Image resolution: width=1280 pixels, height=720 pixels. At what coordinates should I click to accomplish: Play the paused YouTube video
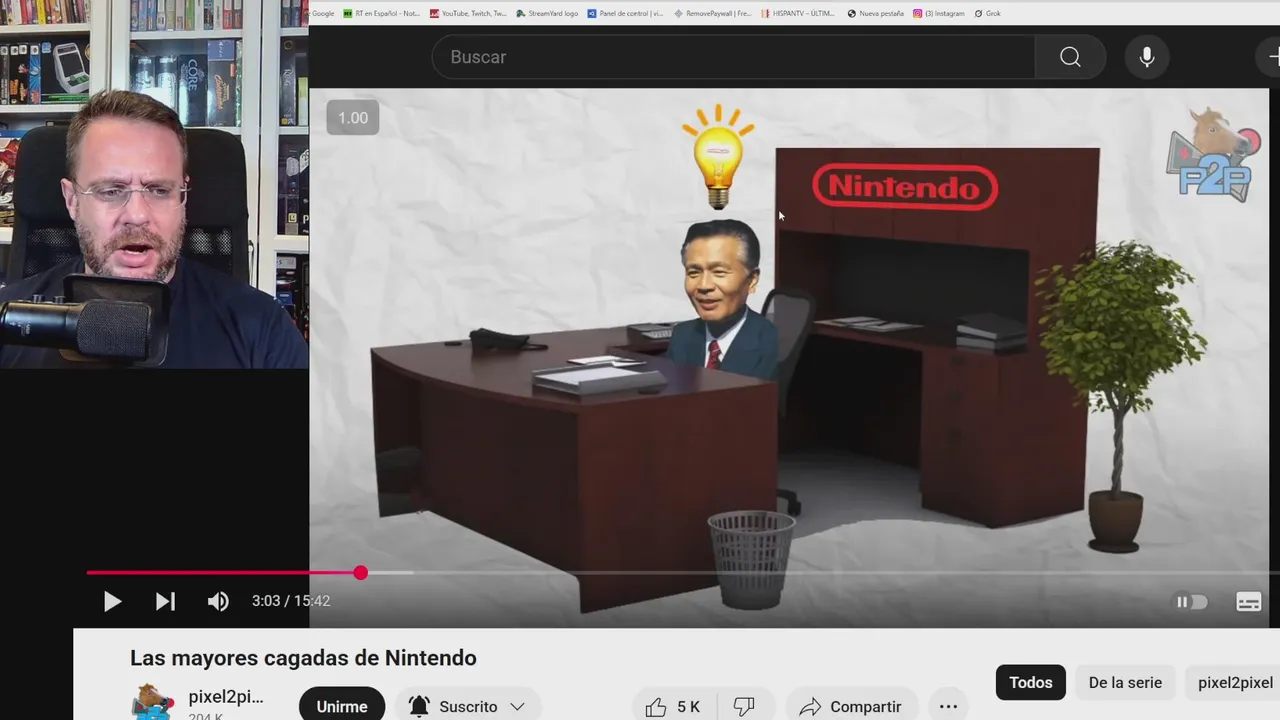(112, 601)
